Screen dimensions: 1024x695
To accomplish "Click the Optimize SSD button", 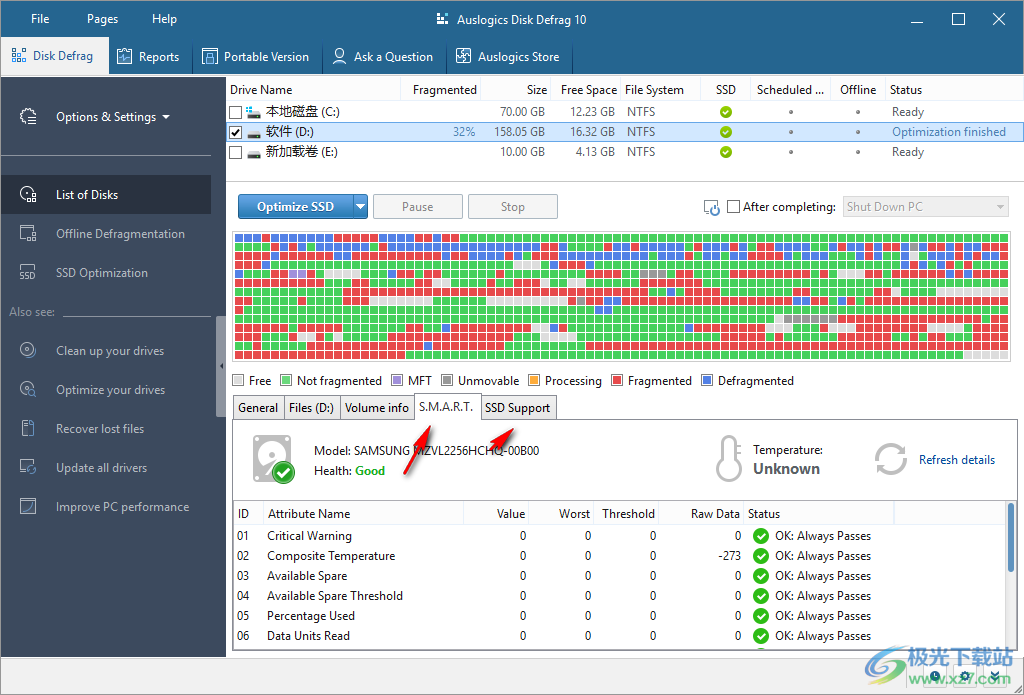I will (295, 206).
